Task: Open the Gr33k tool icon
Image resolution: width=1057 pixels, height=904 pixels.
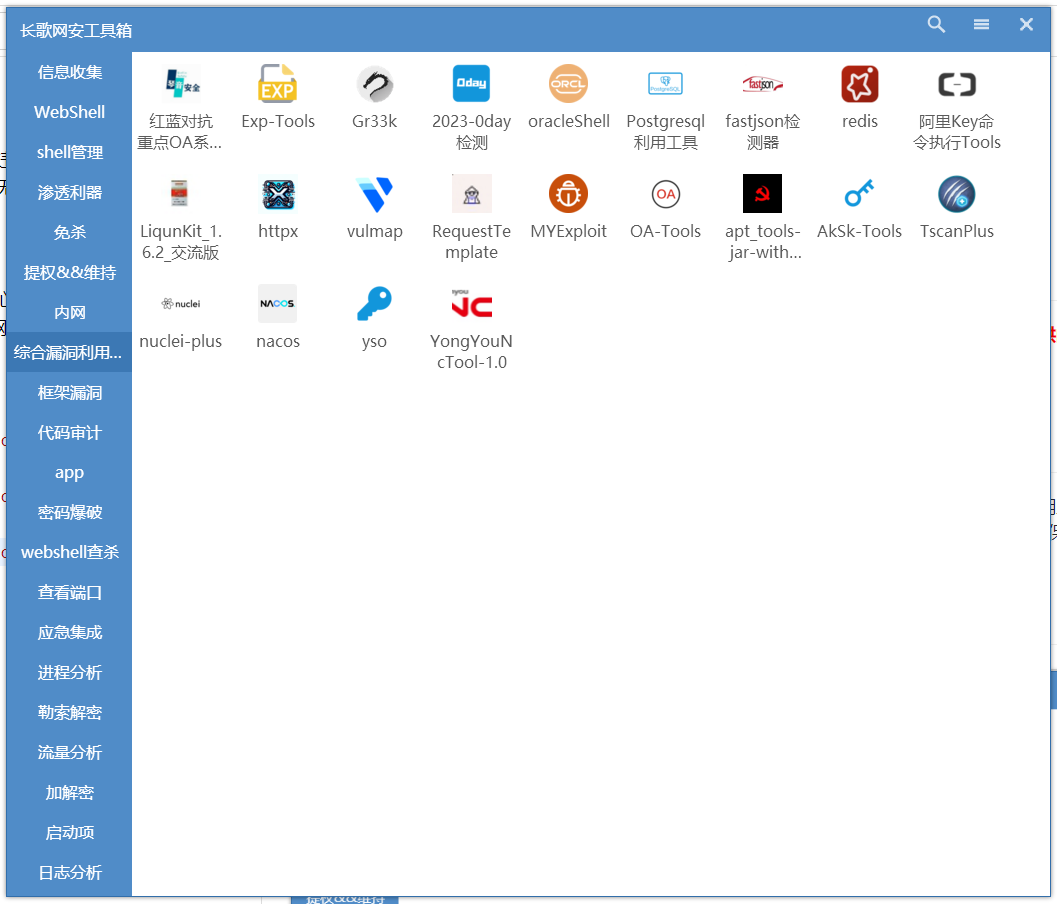Action: 375,84
